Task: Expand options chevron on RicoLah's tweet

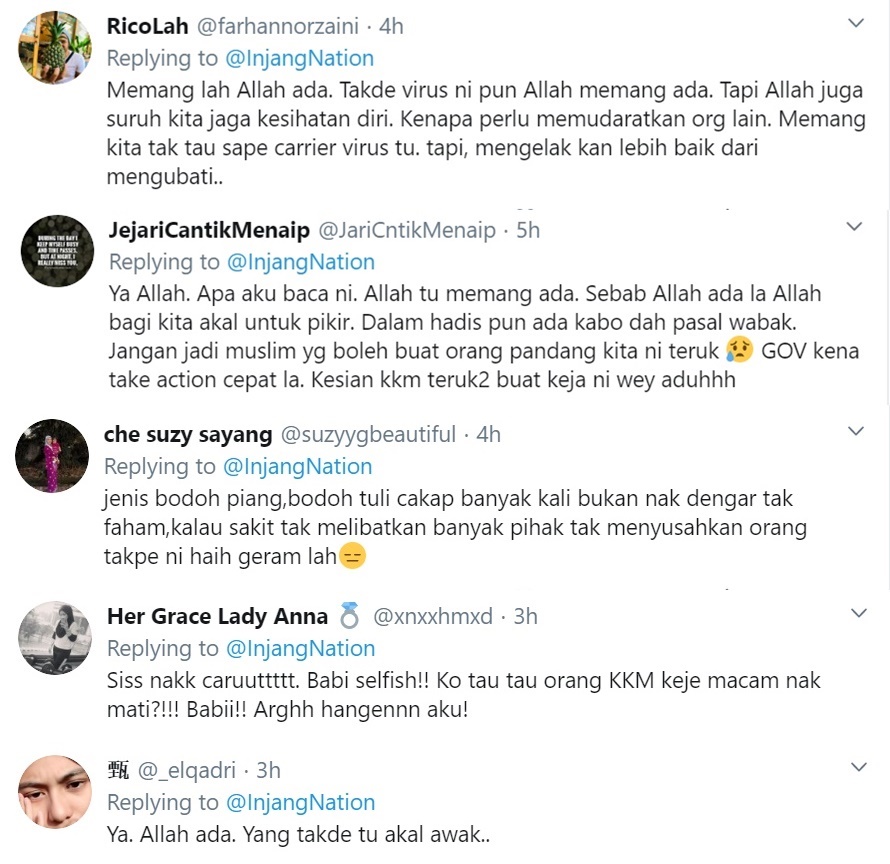Action: point(855,23)
